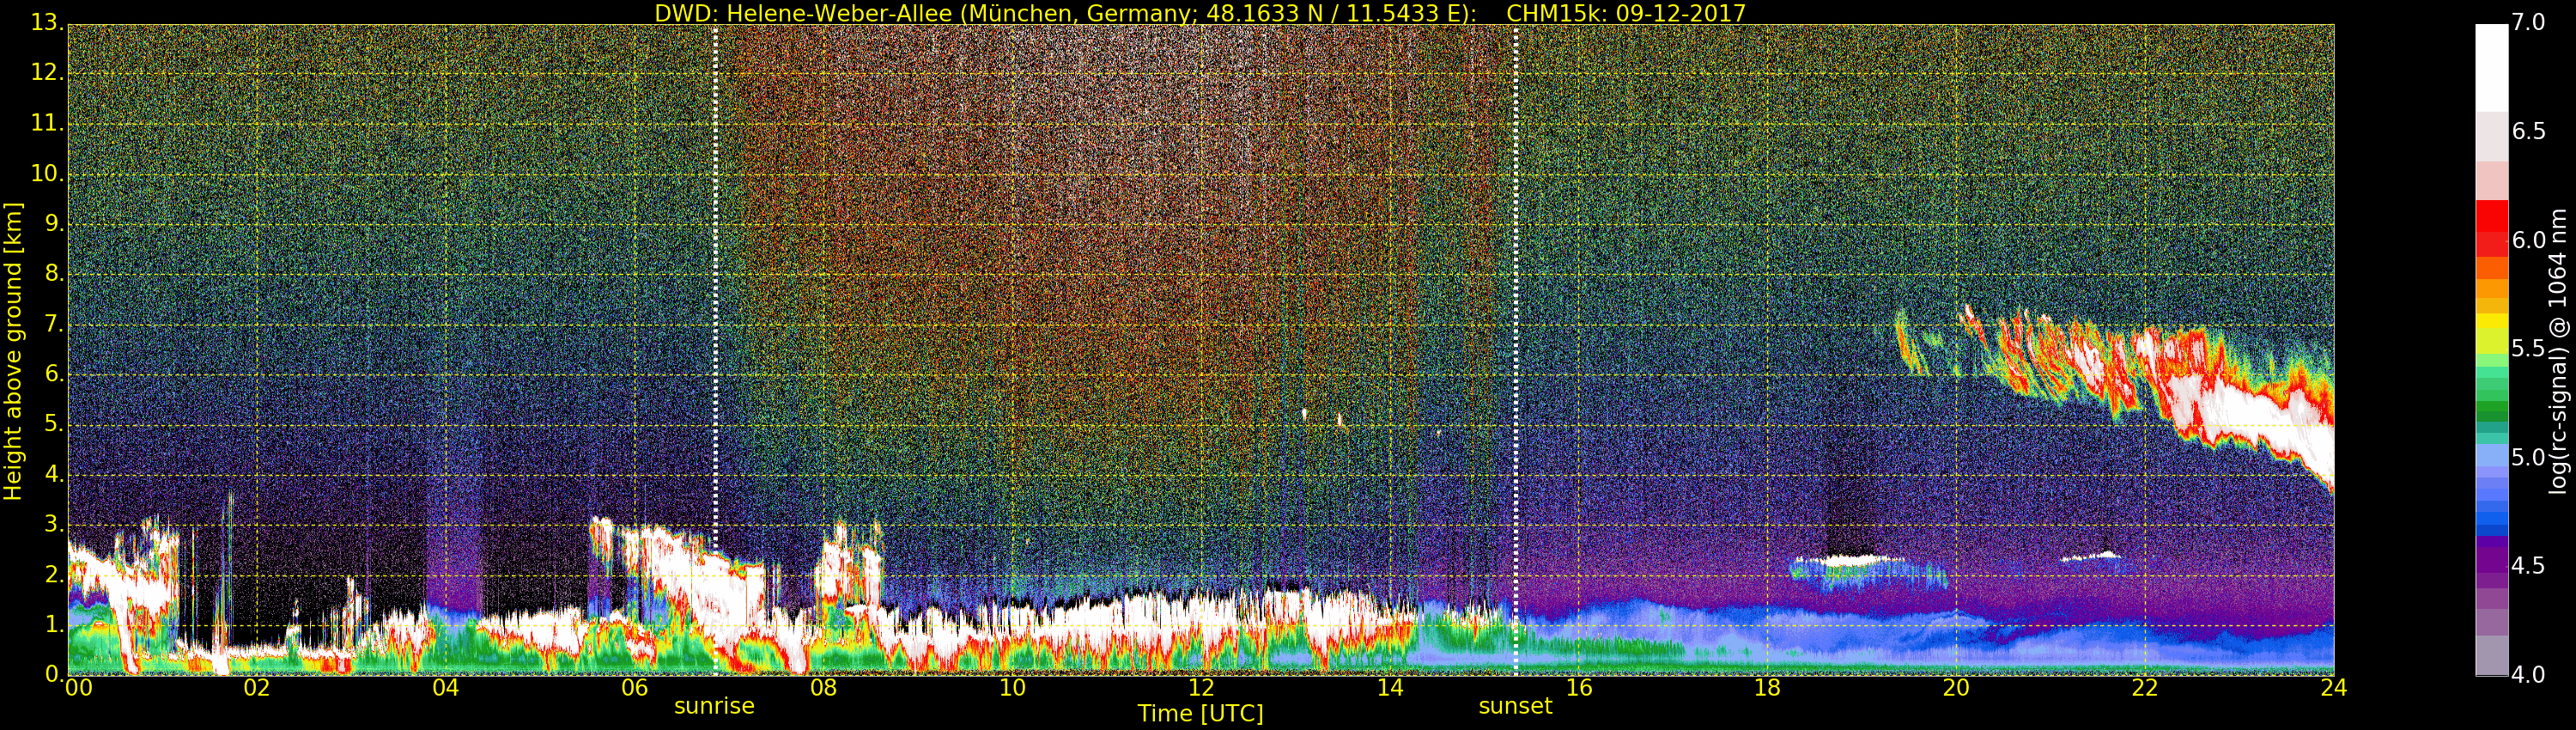Click the "Time [UTC]" x-axis label
Image resolution: width=2576 pixels, height=730 pixels.
[1200, 714]
